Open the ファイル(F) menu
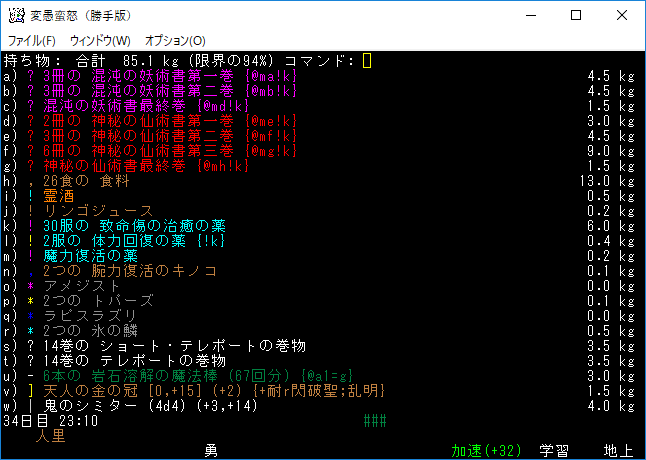Image resolution: width=646 pixels, height=460 pixels. [x=31, y=40]
